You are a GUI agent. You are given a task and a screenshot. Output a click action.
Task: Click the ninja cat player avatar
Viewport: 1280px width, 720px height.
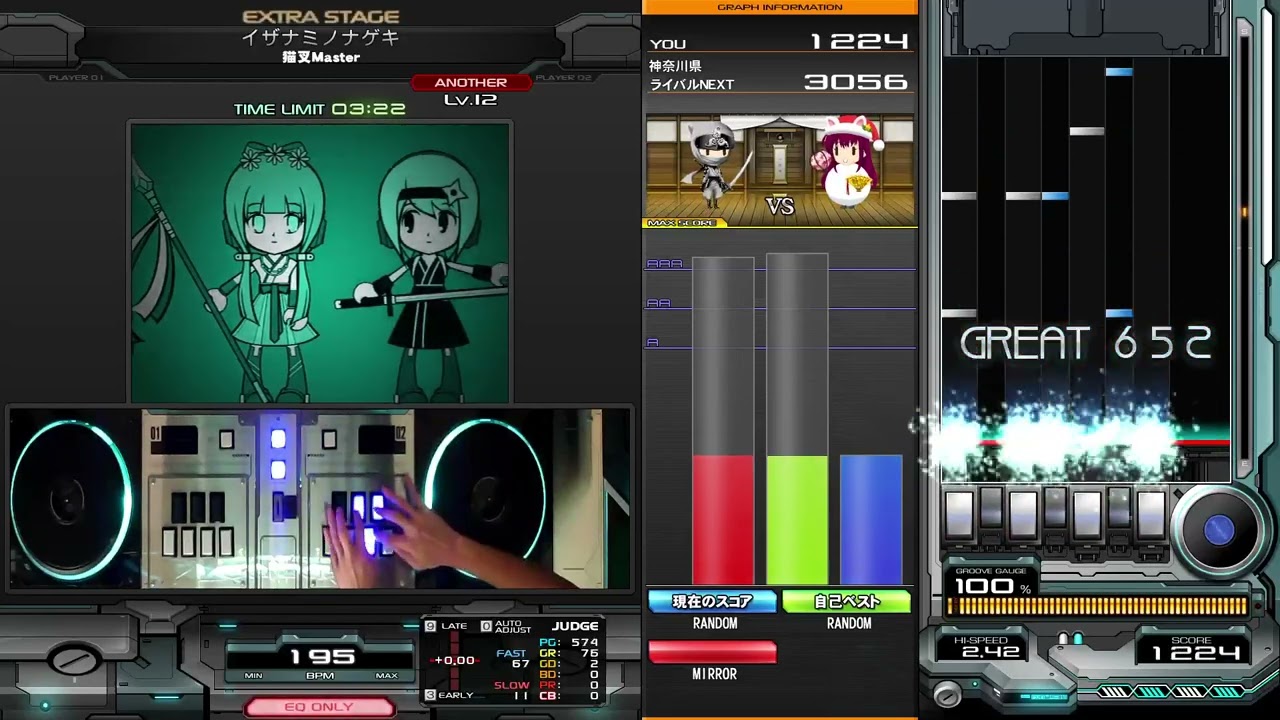point(712,167)
